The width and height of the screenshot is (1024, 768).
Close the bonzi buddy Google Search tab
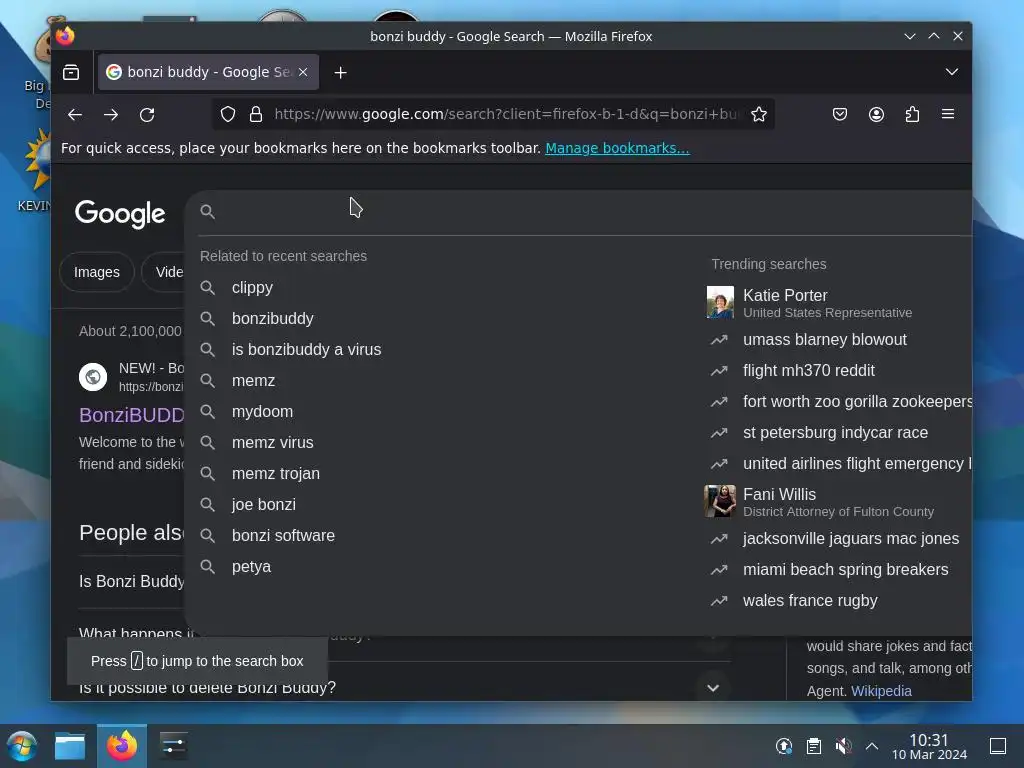click(303, 72)
